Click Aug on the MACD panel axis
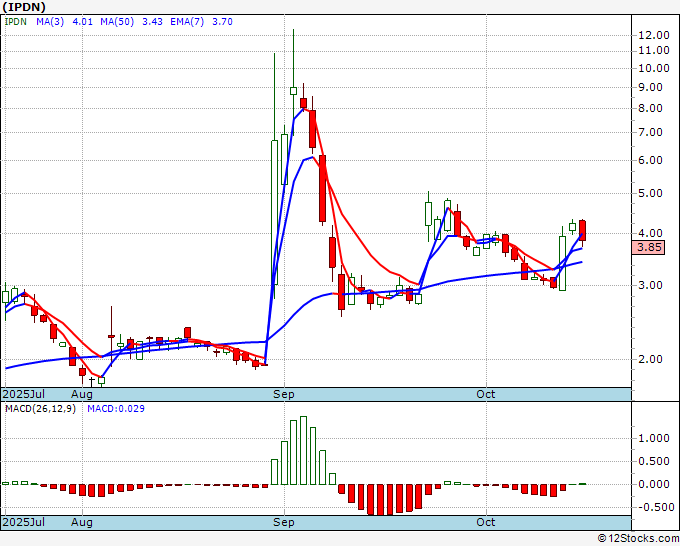Image resolution: width=680 pixels, height=546 pixels. 82,522
